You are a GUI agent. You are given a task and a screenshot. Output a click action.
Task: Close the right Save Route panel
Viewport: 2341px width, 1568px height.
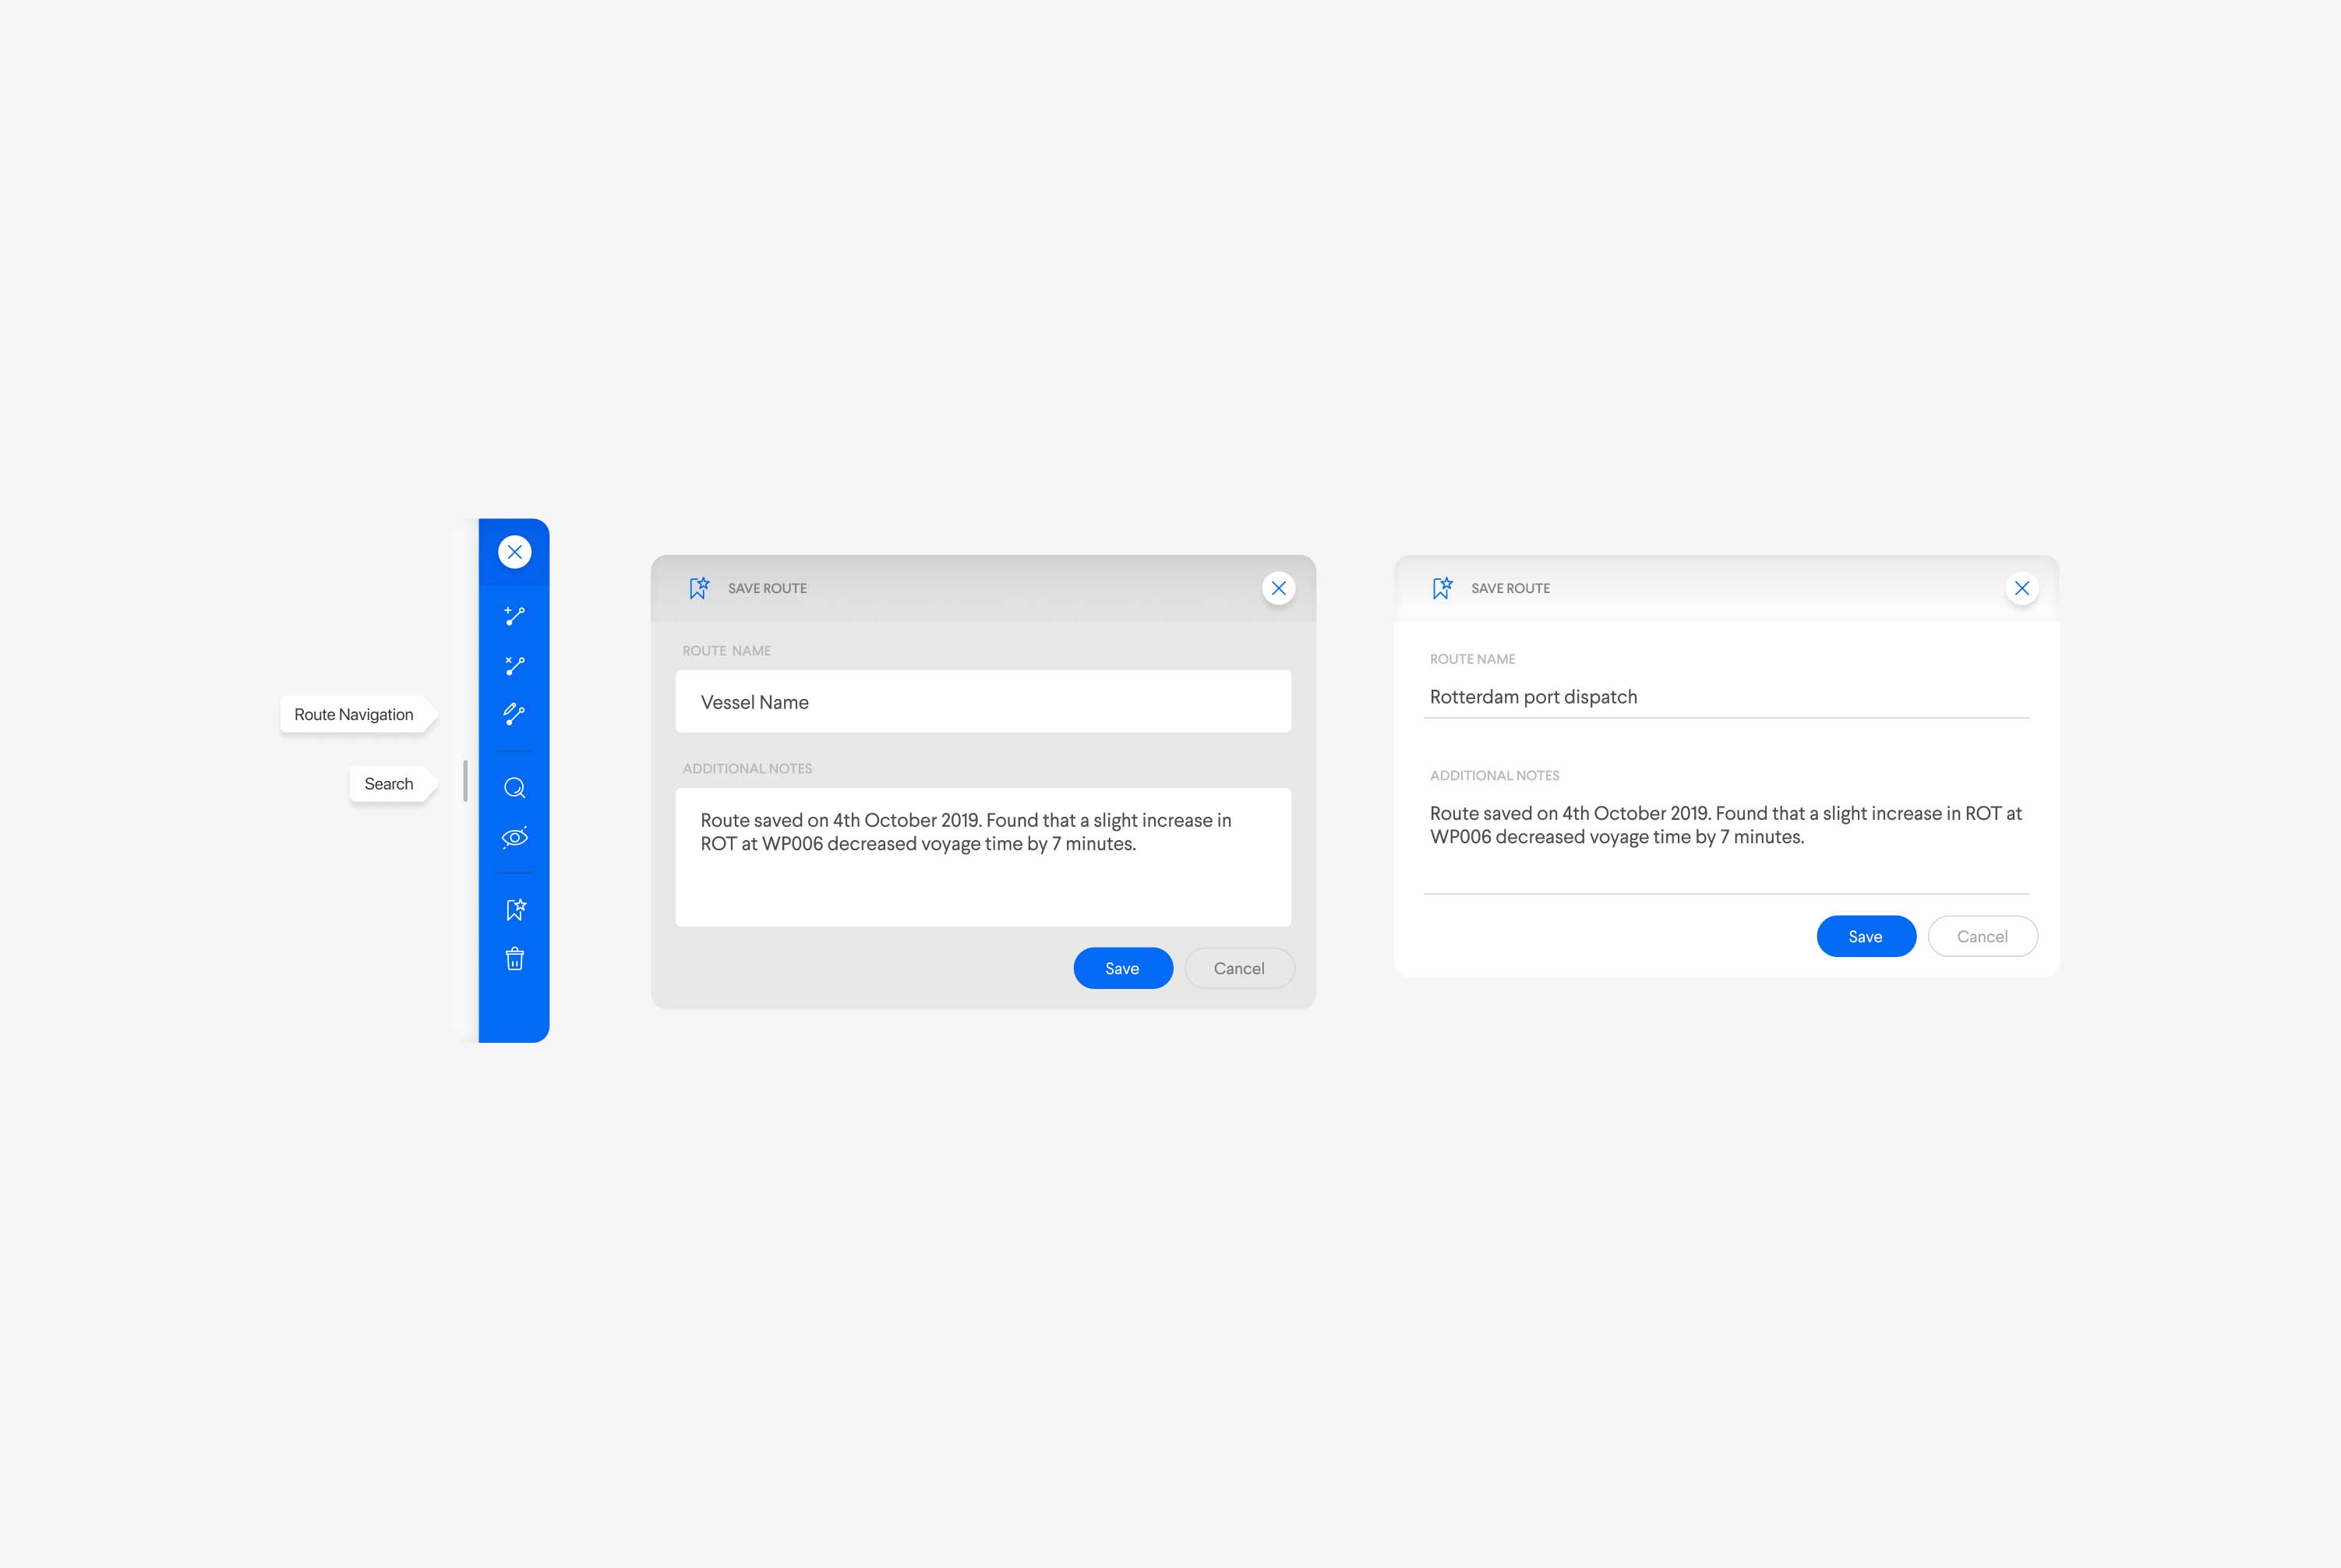(2022, 588)
